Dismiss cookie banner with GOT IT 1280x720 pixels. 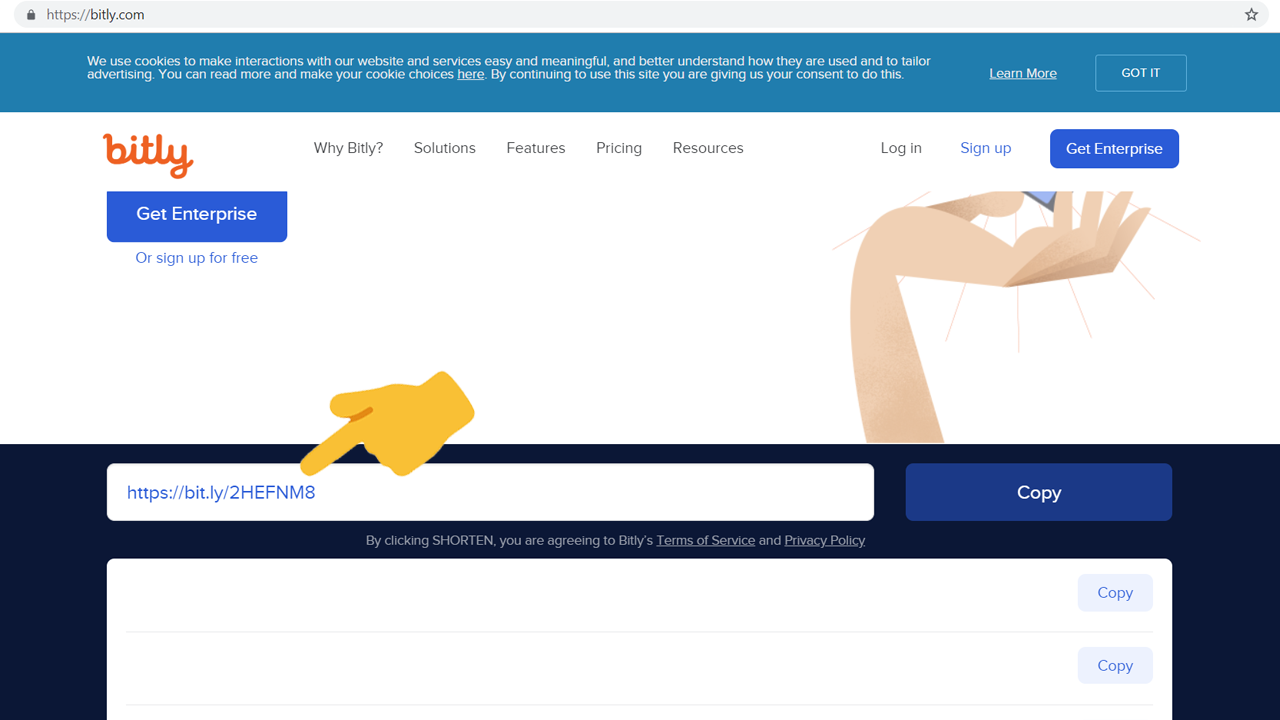pos(1141,73)
